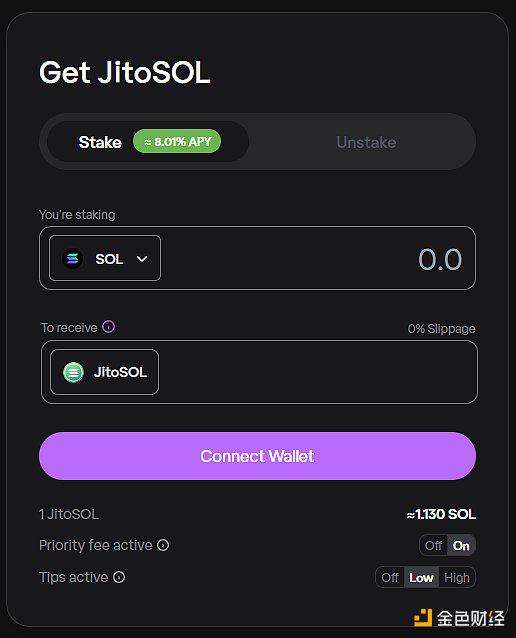Switch to the Unstake tab
This screenshot has height=638, width=516.
click(366, 142)
